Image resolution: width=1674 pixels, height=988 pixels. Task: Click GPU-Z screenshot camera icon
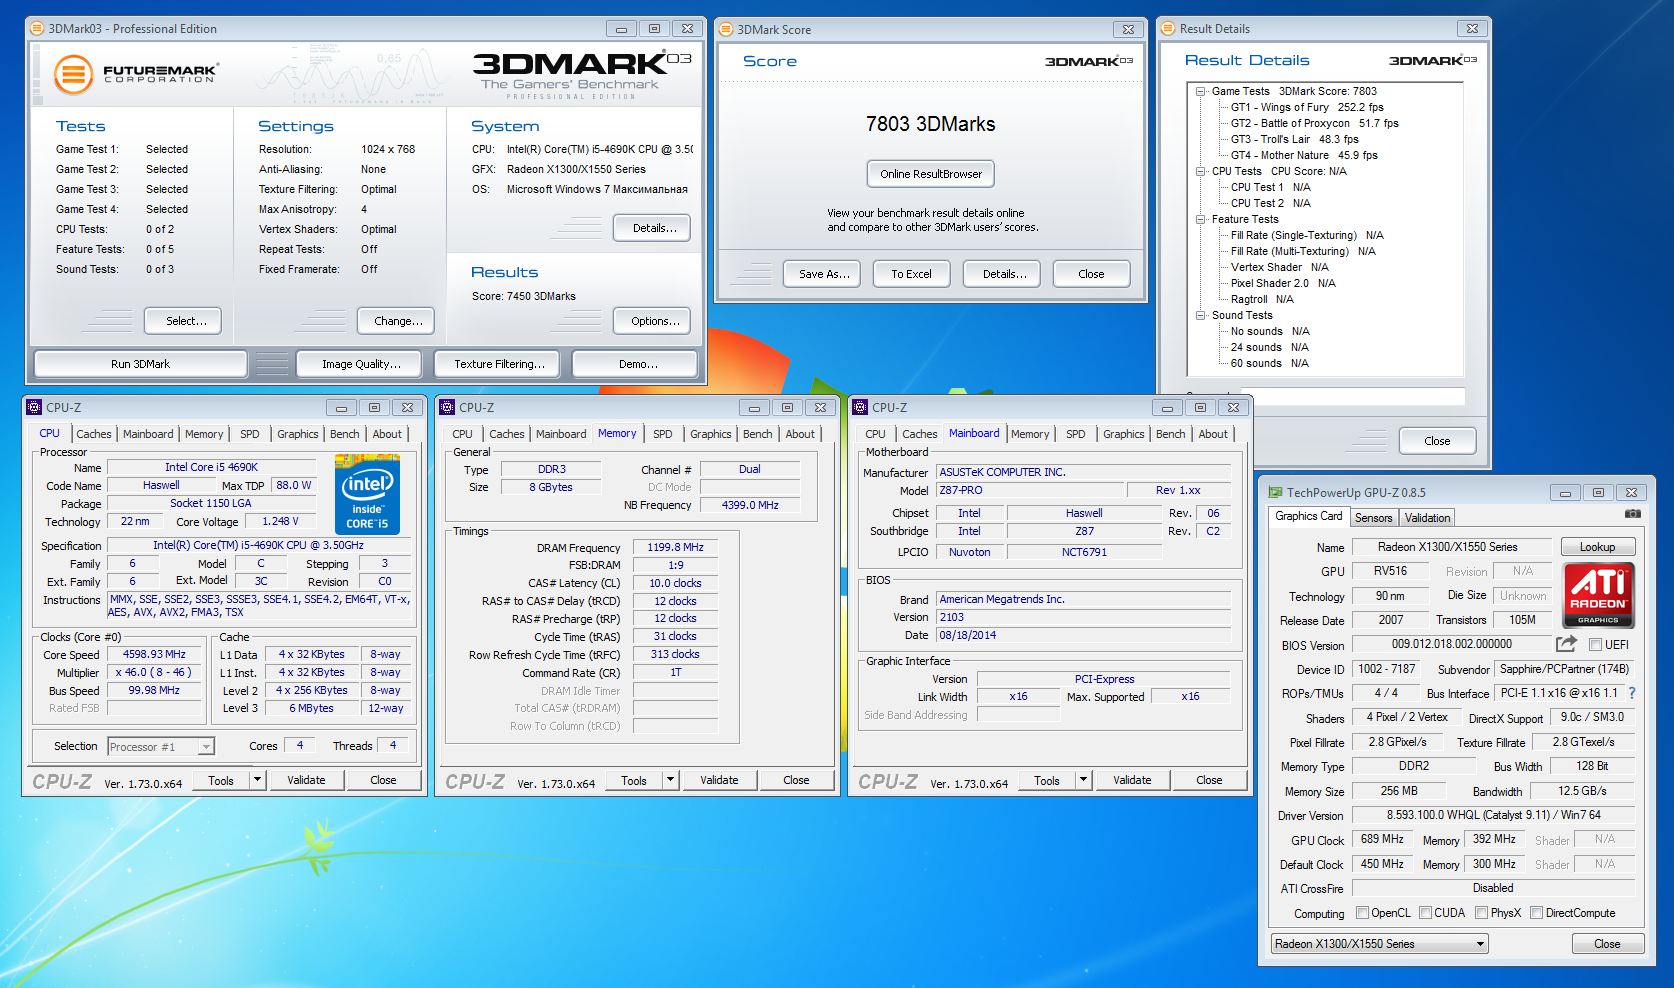1632,514
